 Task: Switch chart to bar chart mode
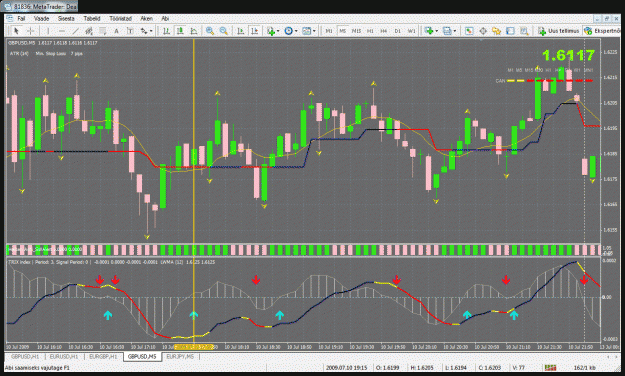tap(167, 31)
